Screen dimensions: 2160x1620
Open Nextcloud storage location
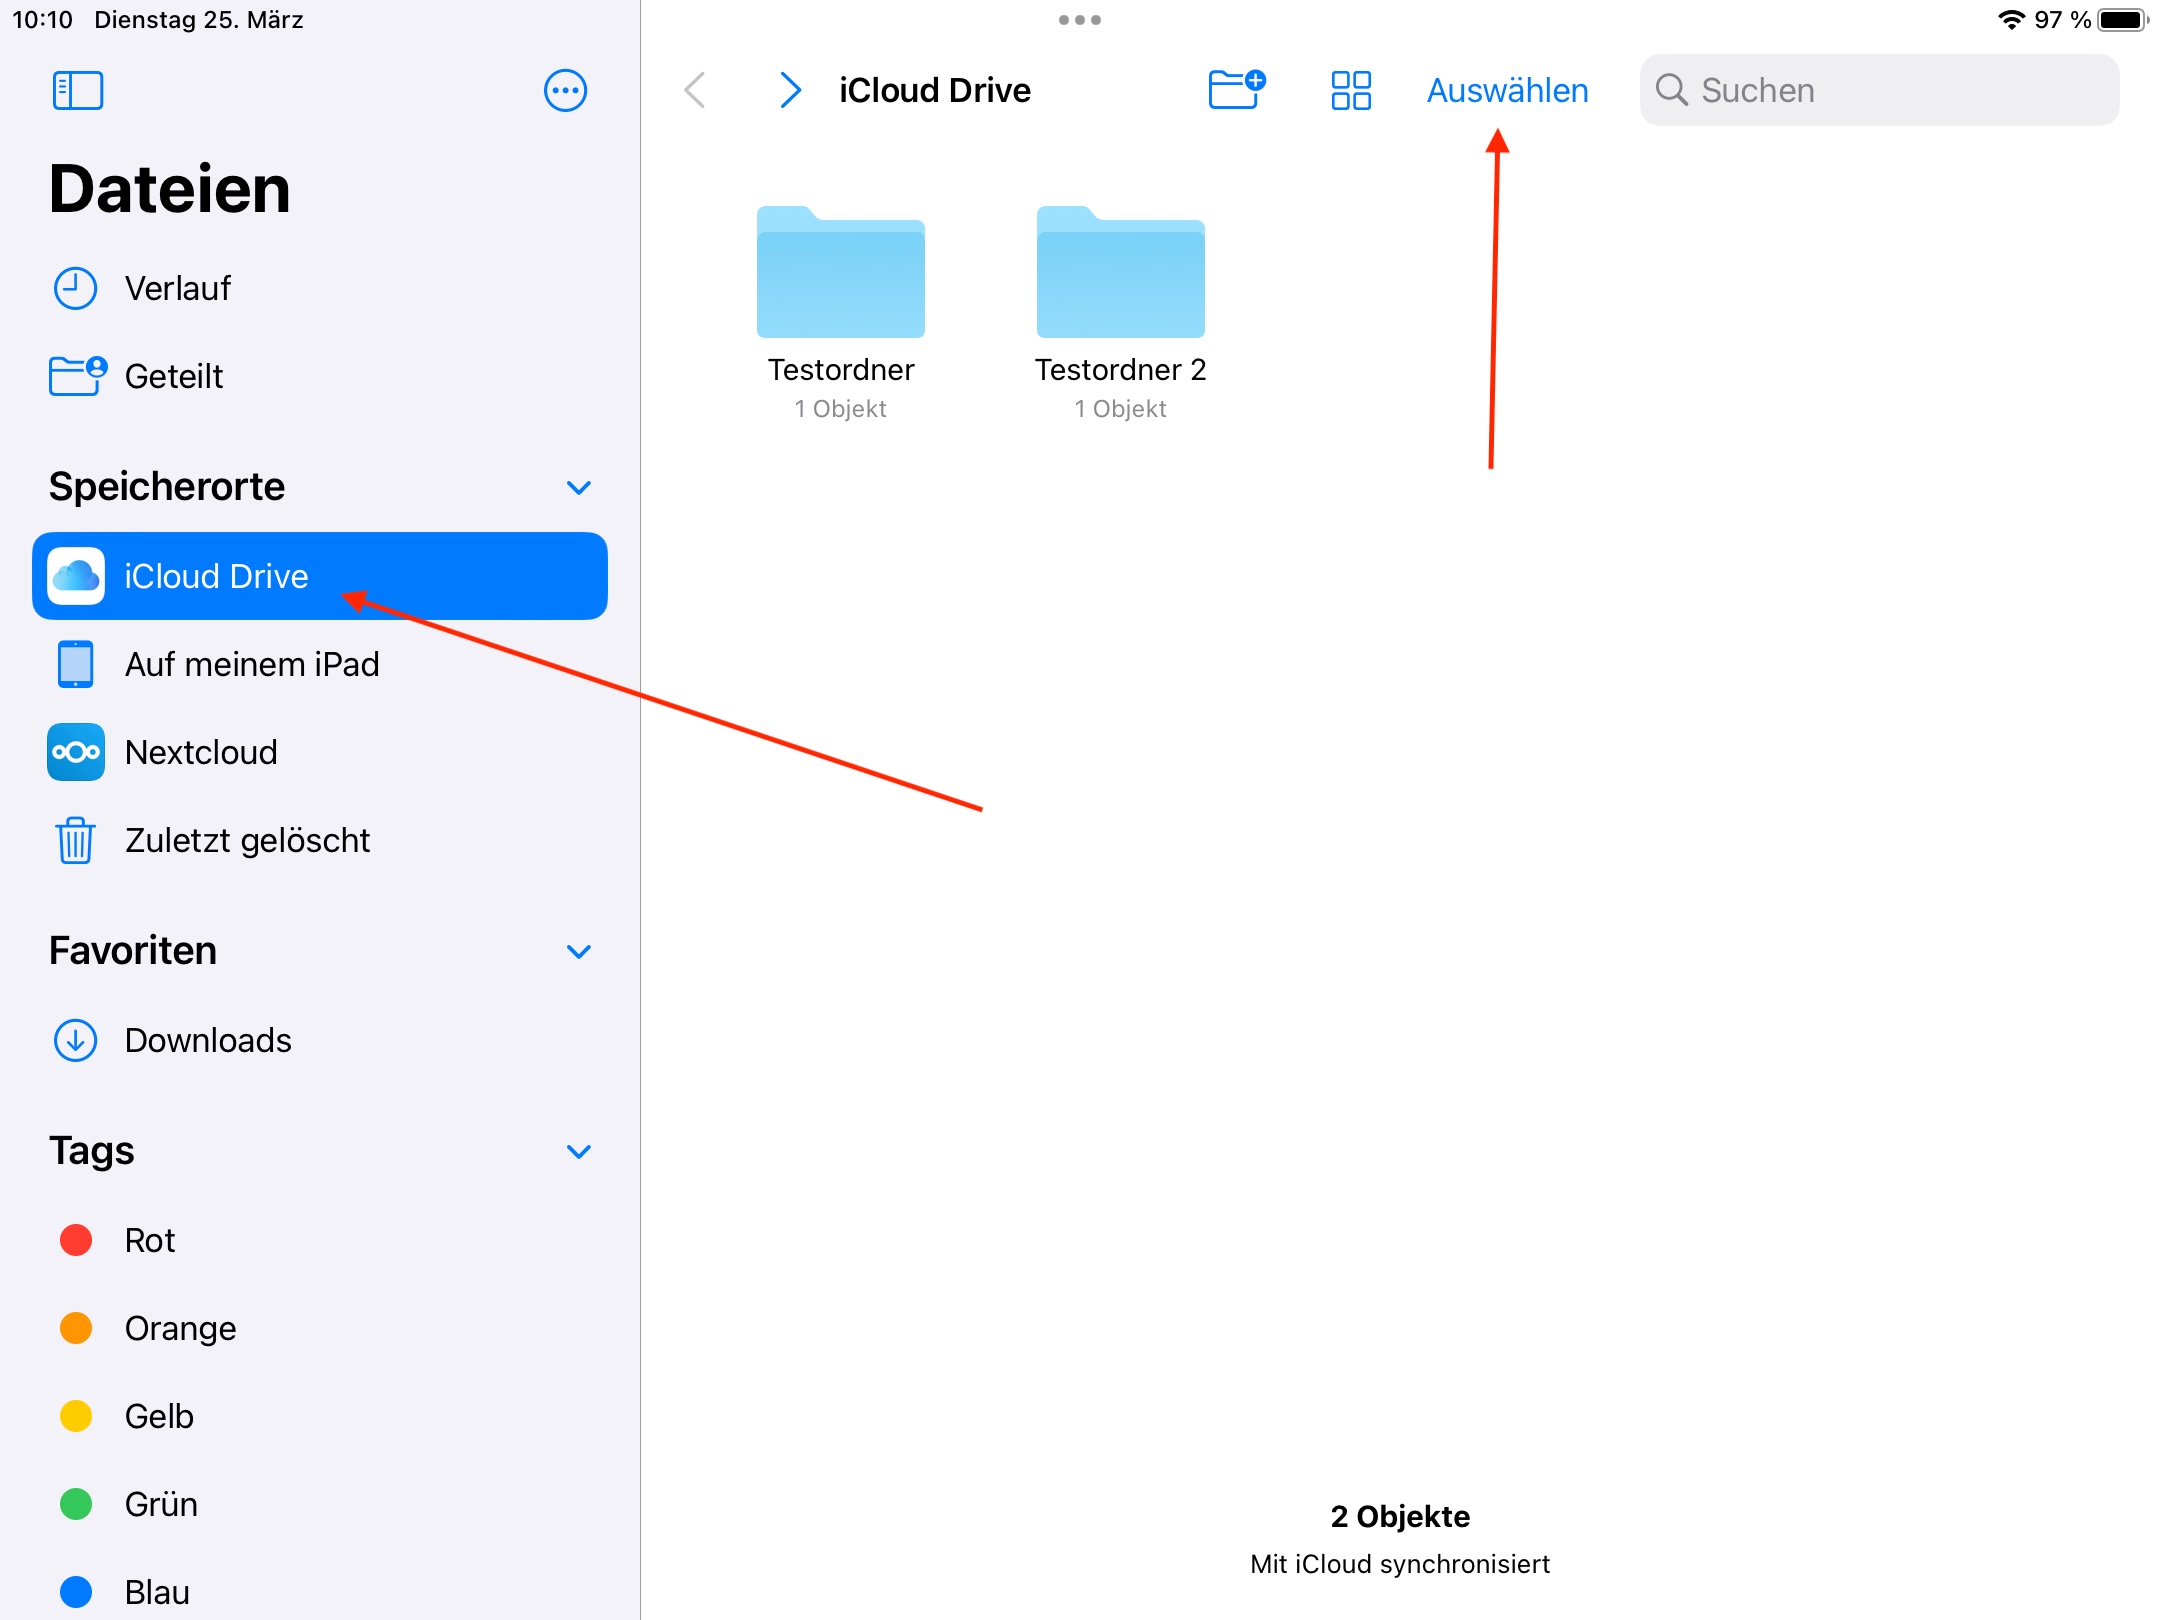(200, 752)
